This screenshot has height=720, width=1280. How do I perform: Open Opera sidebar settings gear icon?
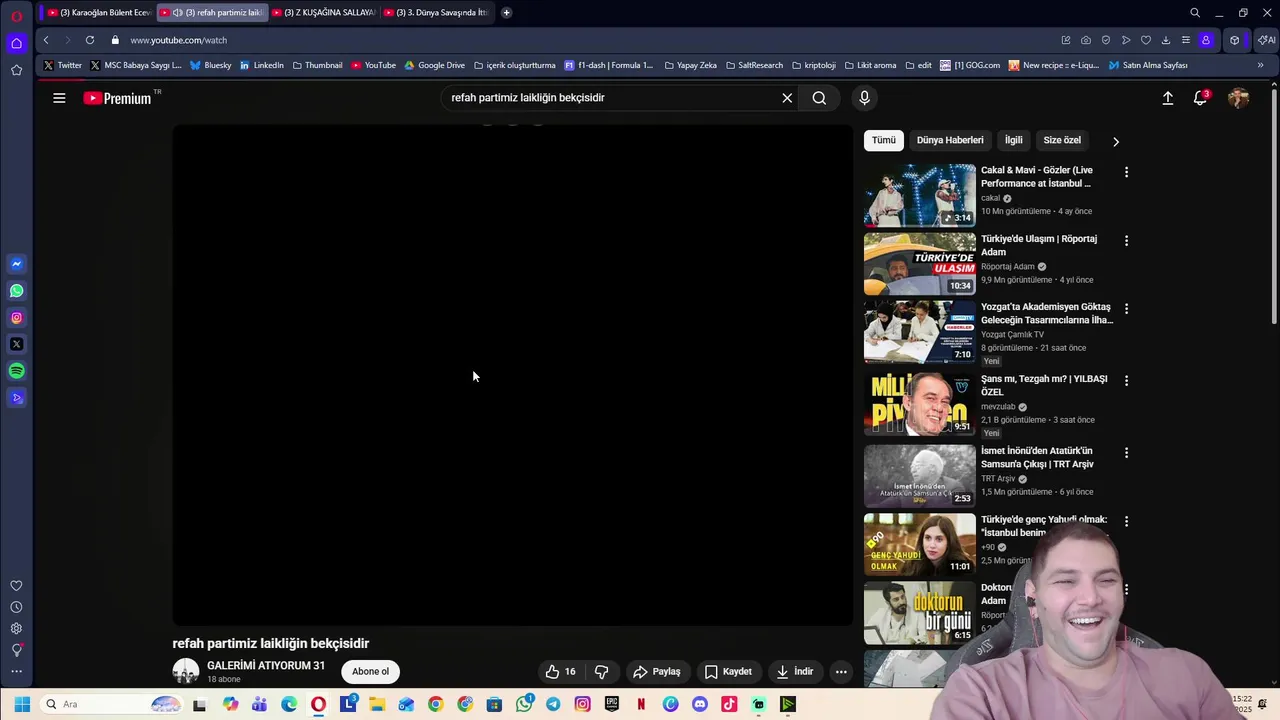click(16, 629)
